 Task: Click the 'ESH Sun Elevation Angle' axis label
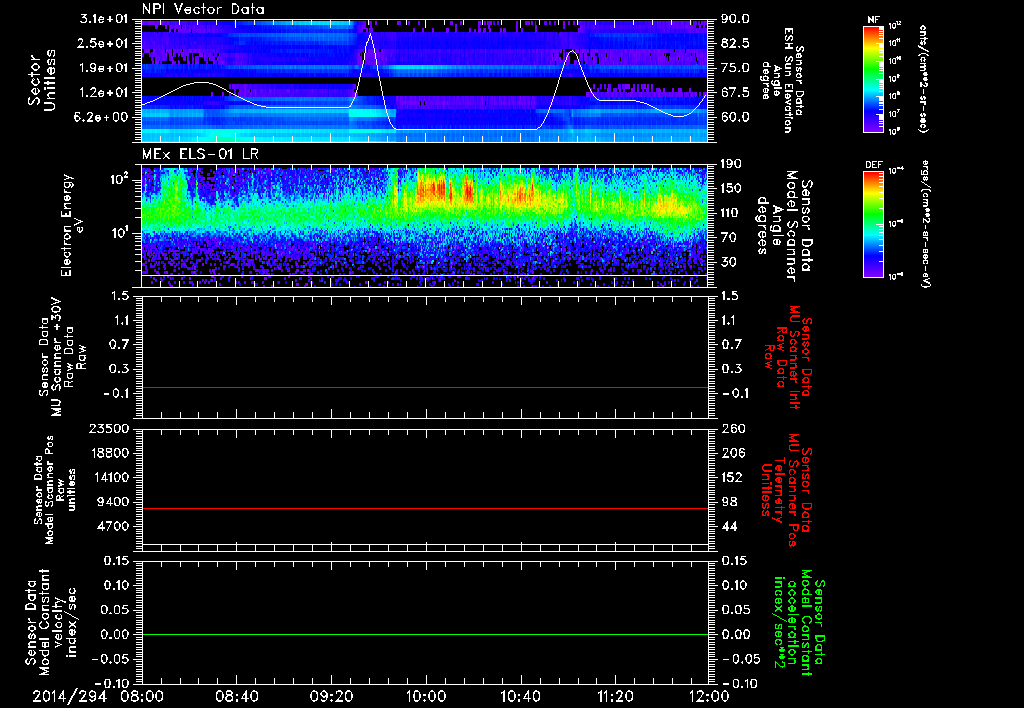(782, 80)
